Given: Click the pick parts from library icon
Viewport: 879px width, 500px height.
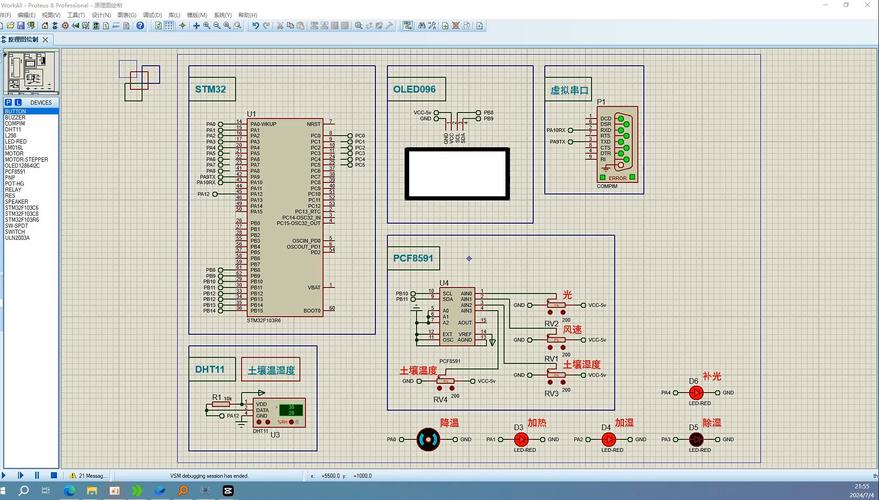Looking at the screenshot, I should point(358,25).
